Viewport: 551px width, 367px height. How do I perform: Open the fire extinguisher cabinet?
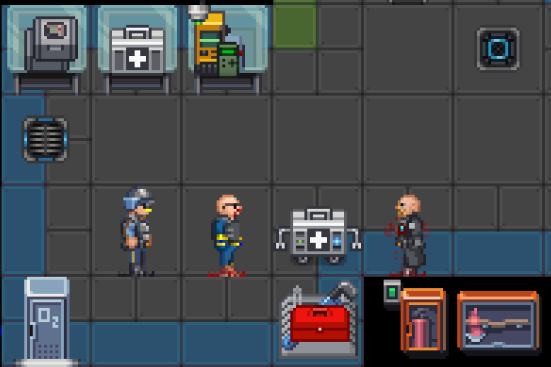click(x=423, y=321)
